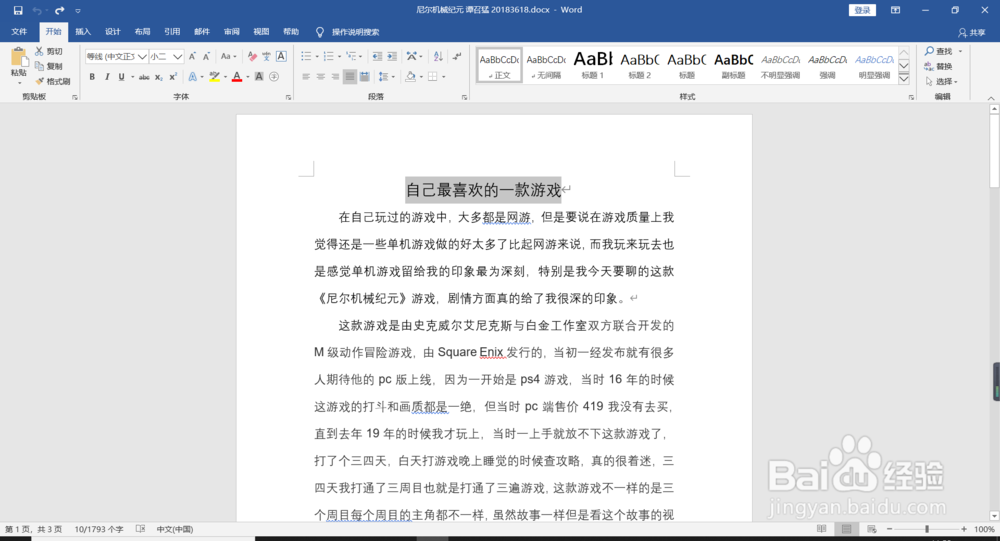The height and width of the screenshot is (541, 1000).
Task: Click 查找 find button
Action: (943, 51)
